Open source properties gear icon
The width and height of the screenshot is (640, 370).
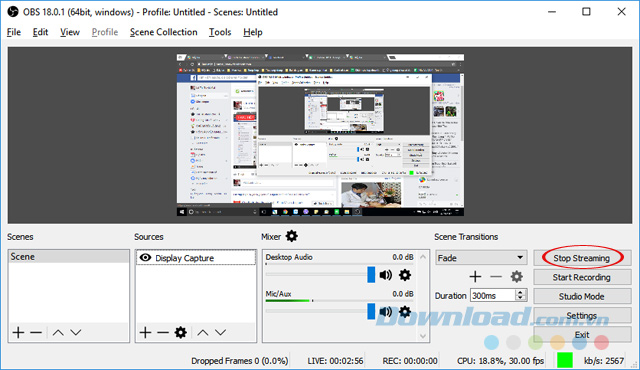coord(181,332)
